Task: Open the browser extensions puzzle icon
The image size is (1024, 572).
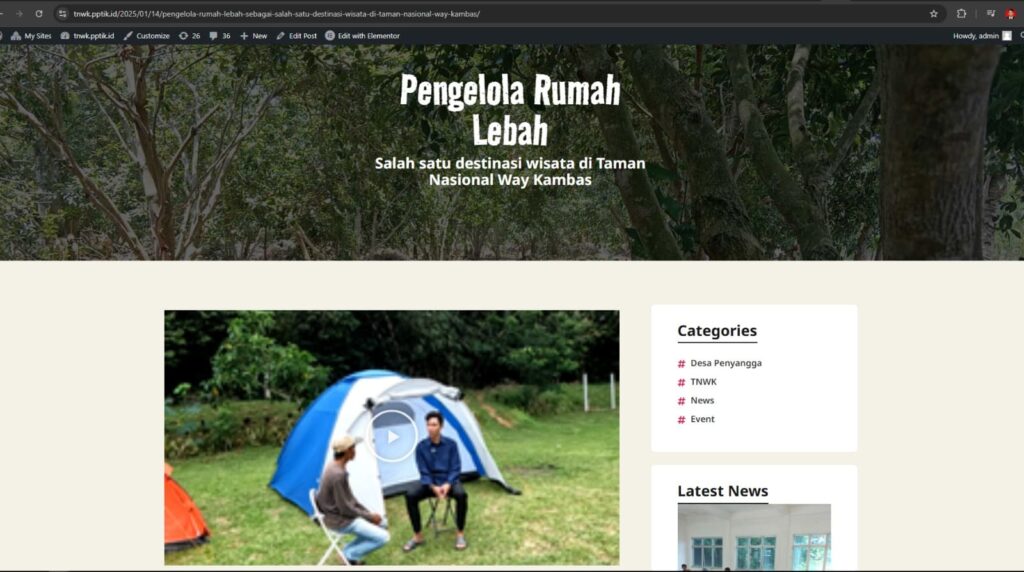Action: pos(961,14)
